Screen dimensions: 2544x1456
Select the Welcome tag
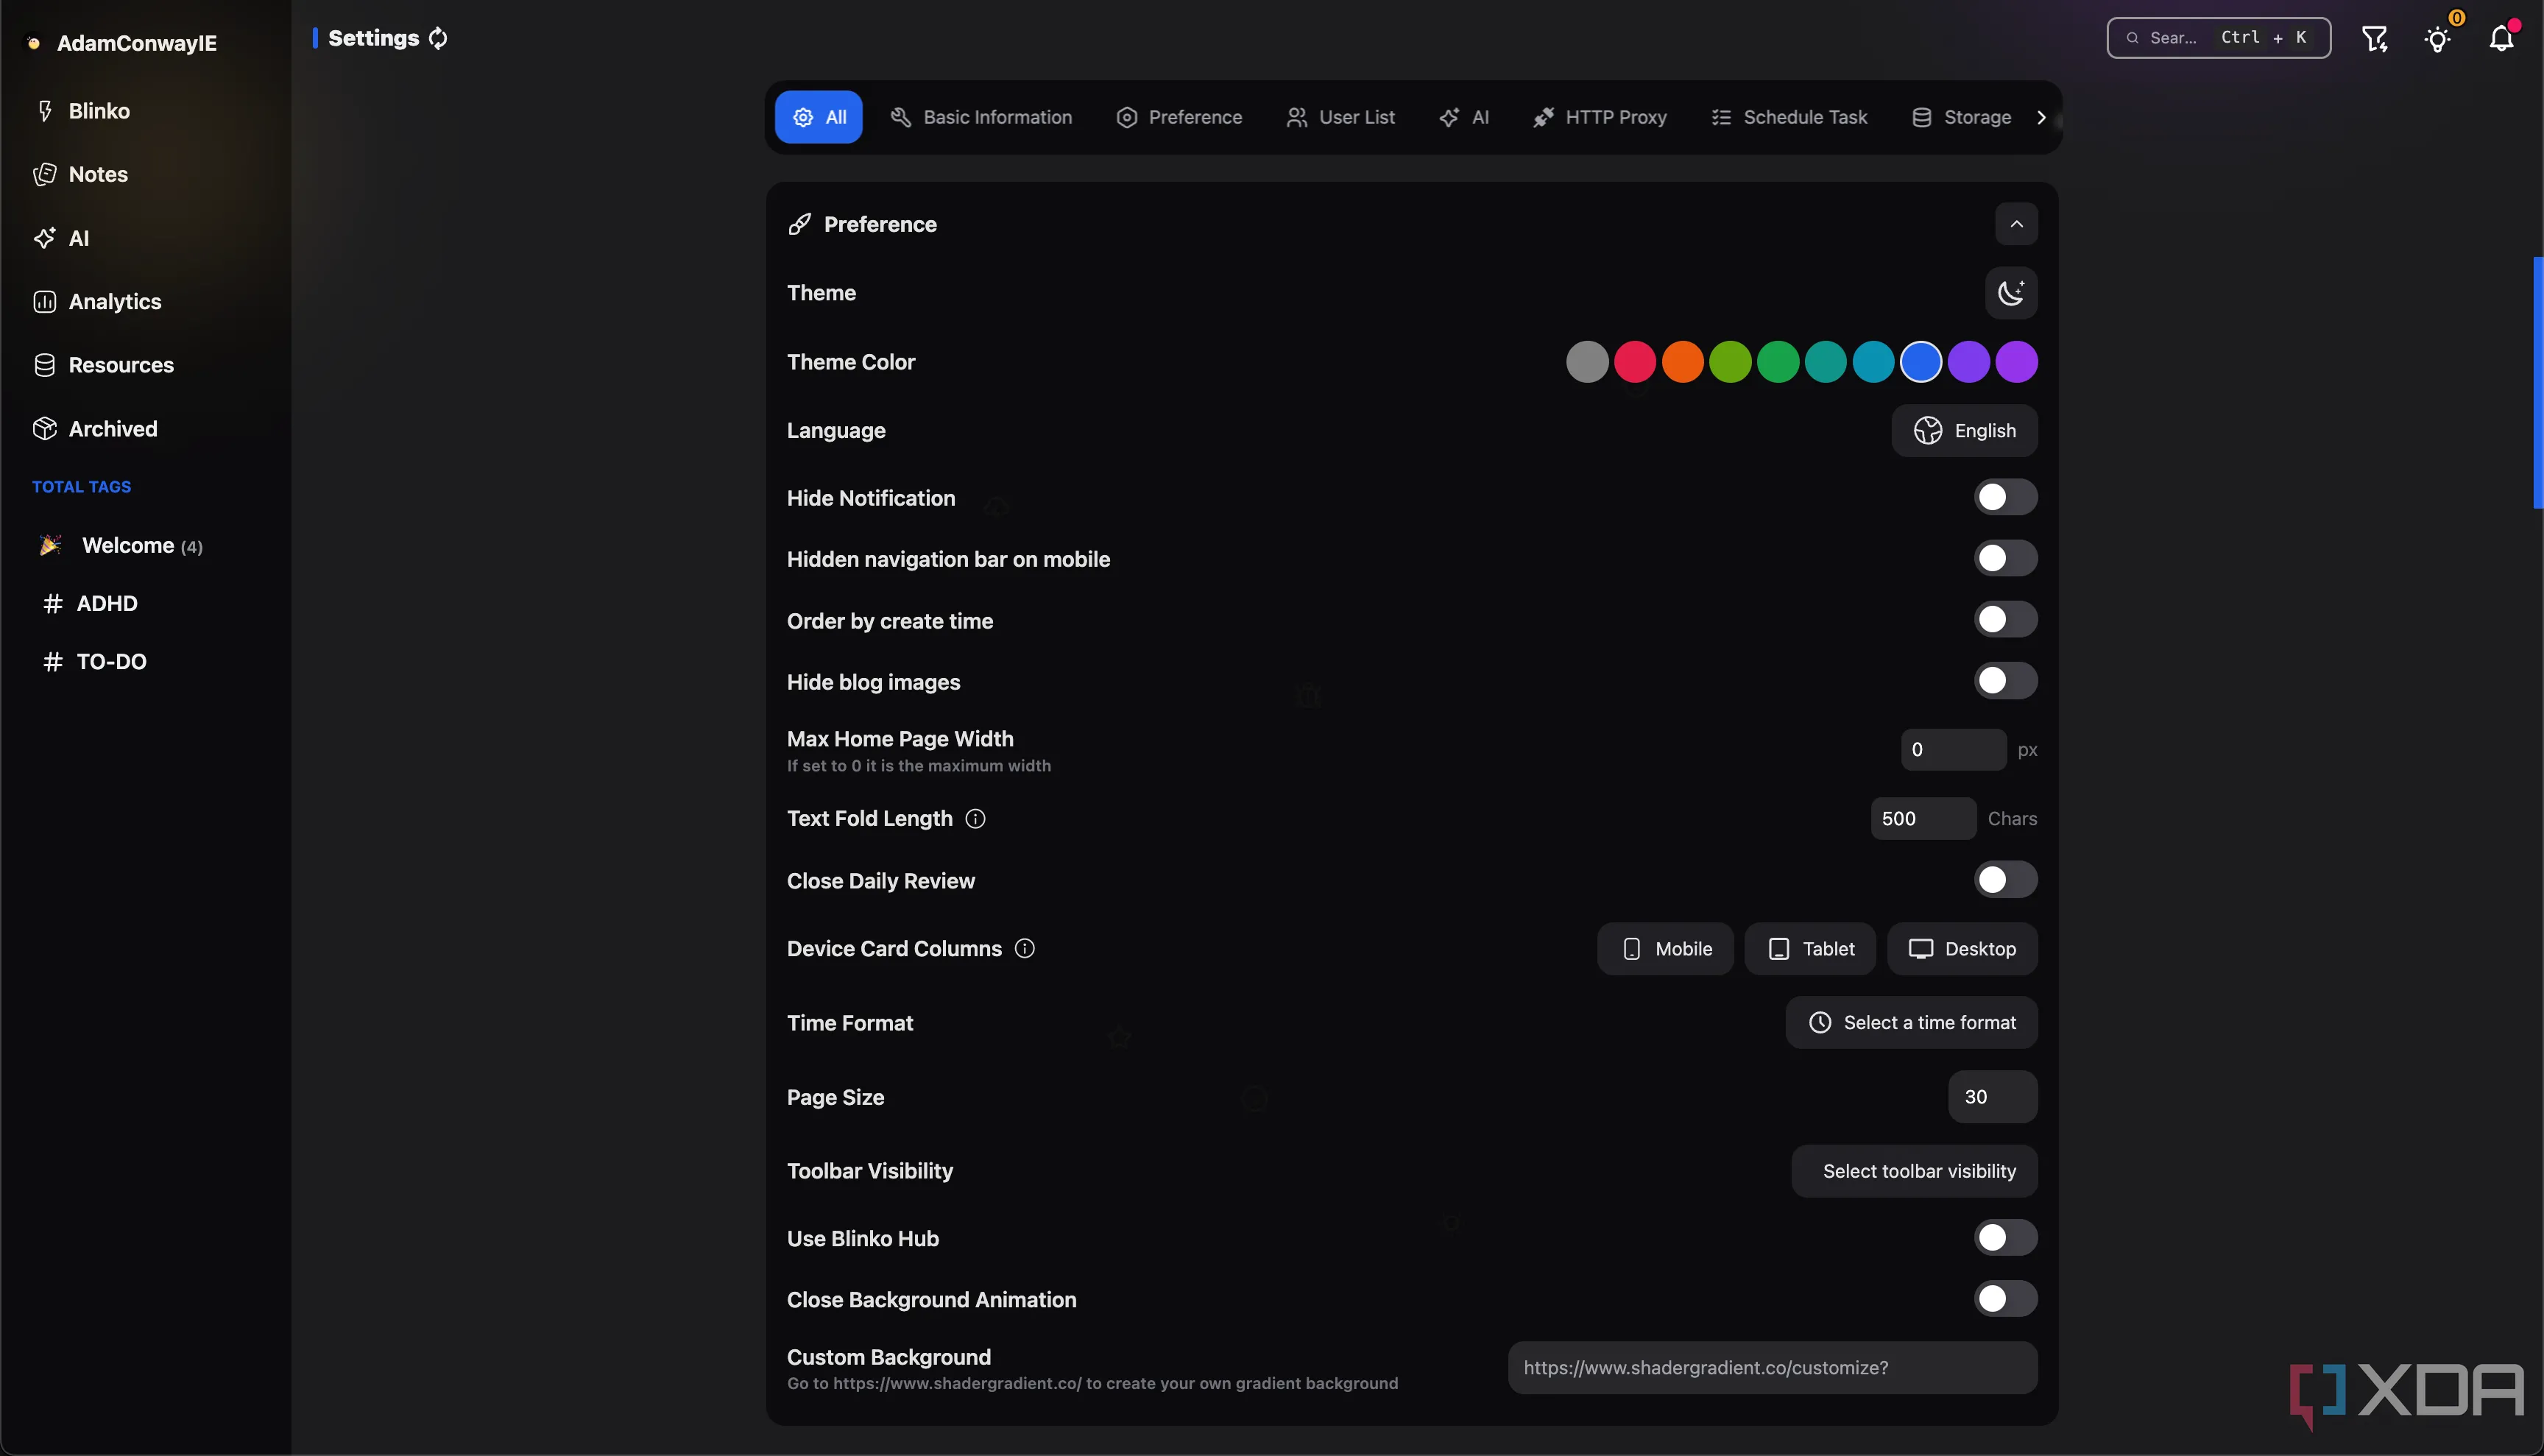pyautogui.click(x=122, y=546)
